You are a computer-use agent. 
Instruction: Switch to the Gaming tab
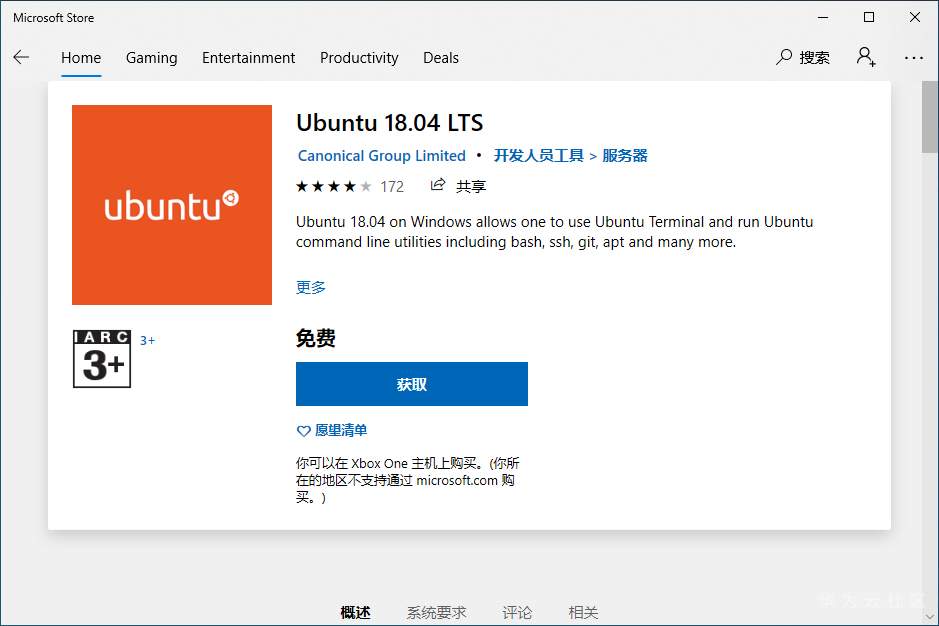152,58
